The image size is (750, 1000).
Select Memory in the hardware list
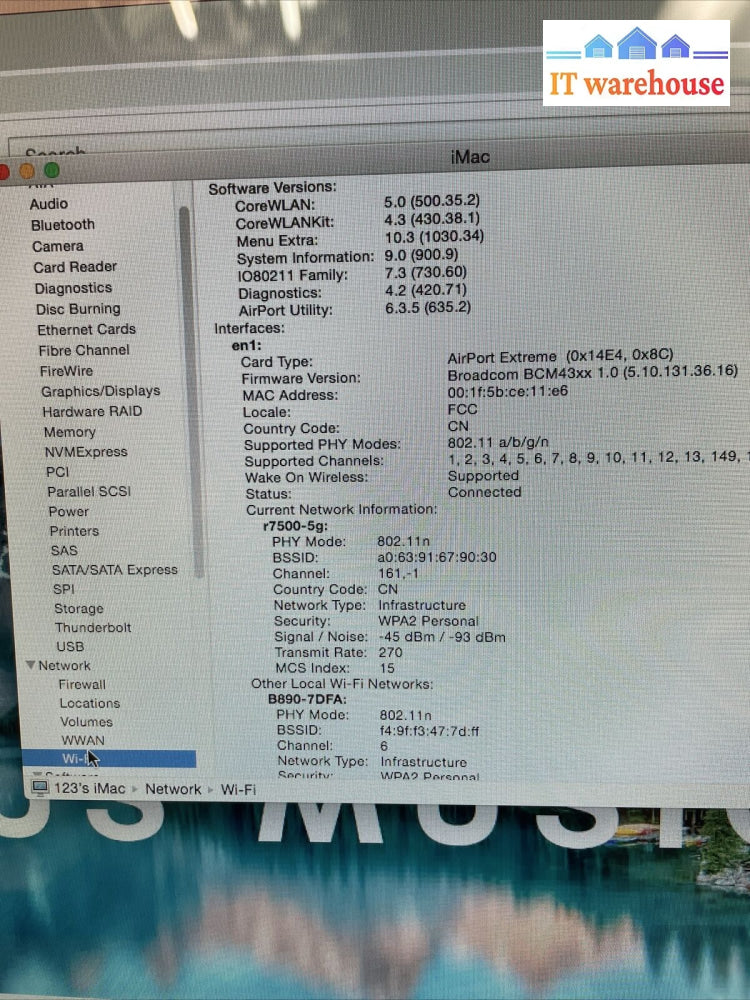tap(69, 432)
